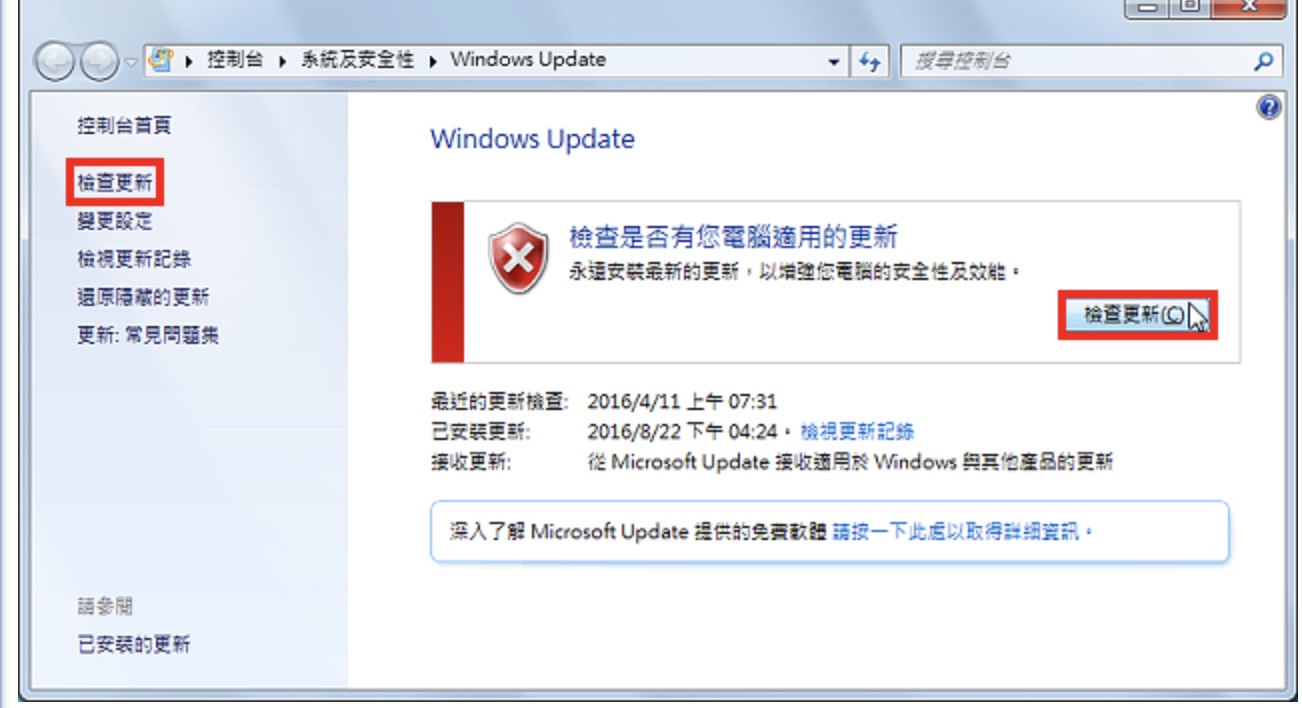
Task: Open 變更設定 in the sidebar
Action: pyautogui.click(x=115, y=221)
